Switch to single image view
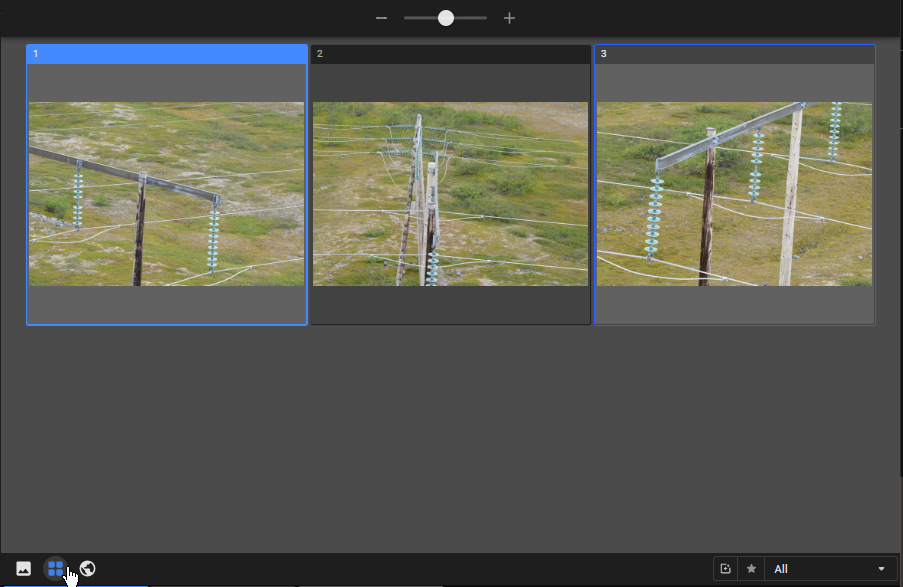The height and width of the screenshot is (587, 903). pyautogui.click(x=23, y=569)
